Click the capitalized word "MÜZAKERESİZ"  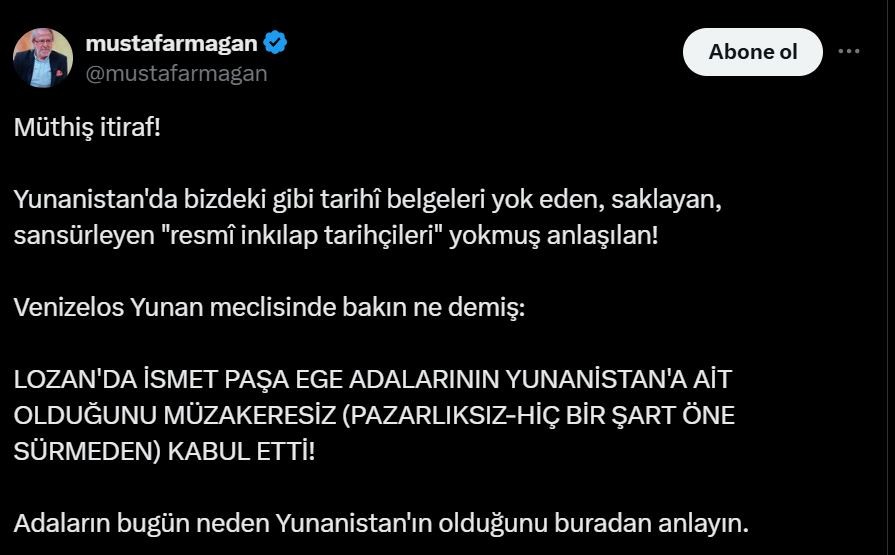(249, 416)
